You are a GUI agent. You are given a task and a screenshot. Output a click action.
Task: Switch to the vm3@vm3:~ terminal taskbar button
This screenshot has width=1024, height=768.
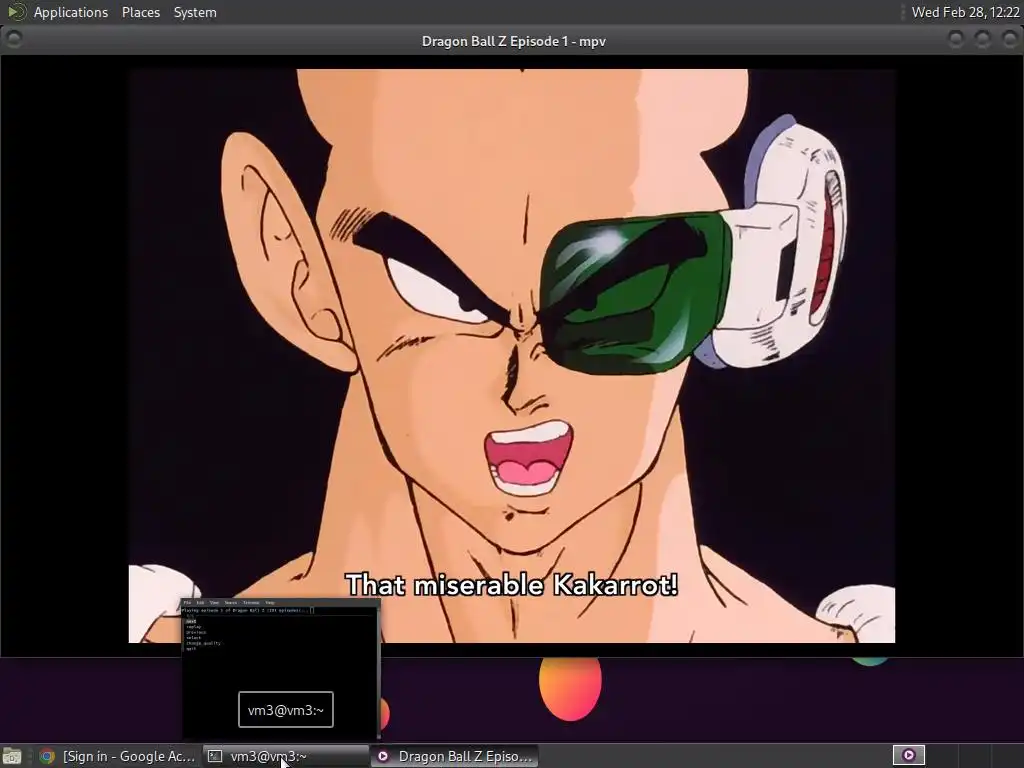coord(285,756)
